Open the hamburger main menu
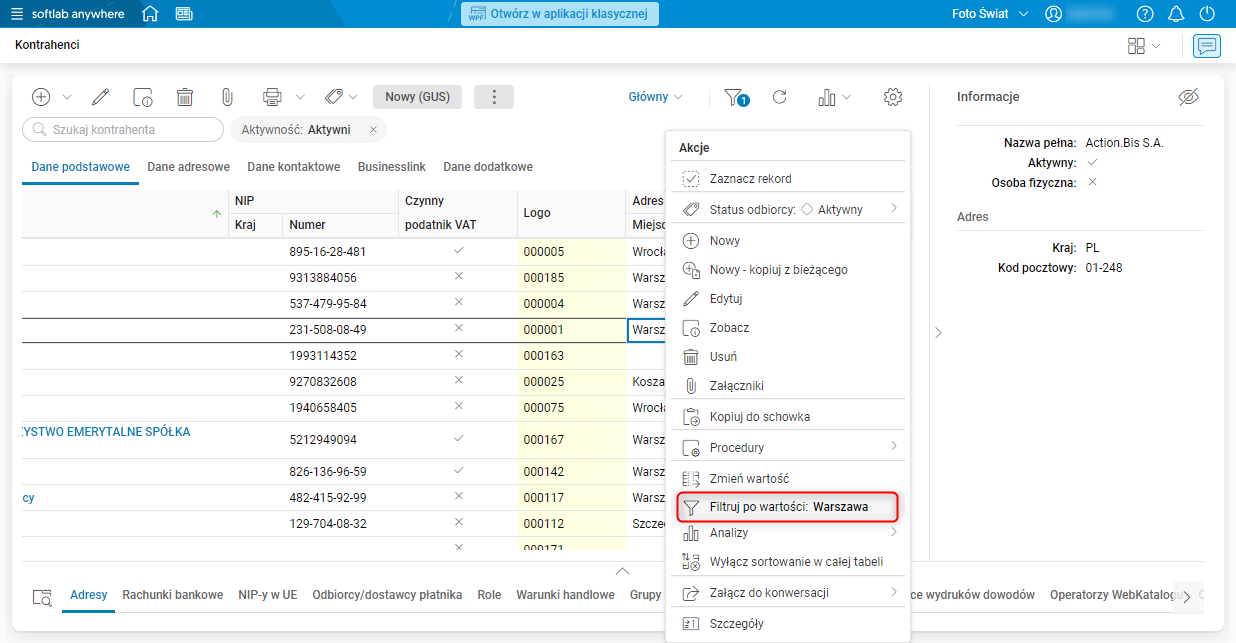This screenshot has height=643, width=1236. [18, 14]
